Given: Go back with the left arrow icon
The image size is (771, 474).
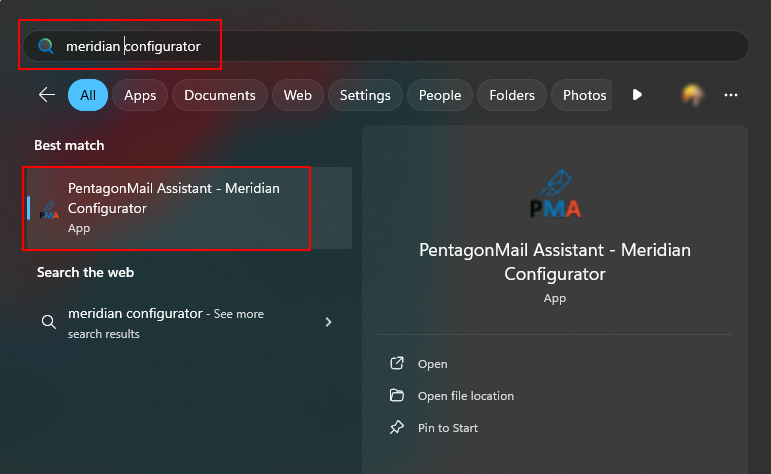Looking at the screenshot, I should pos(47,94).
